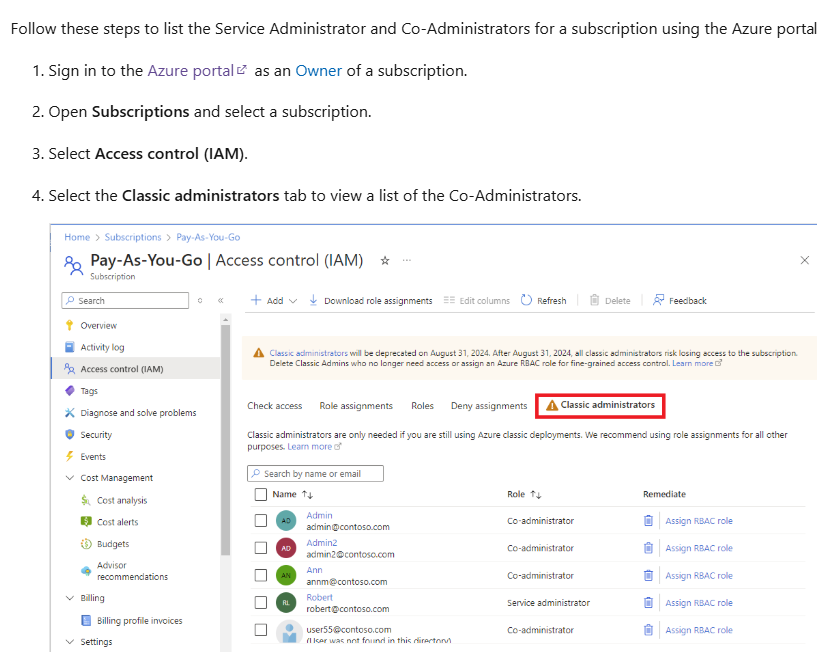Check the box for Robert row

point(261,602)
